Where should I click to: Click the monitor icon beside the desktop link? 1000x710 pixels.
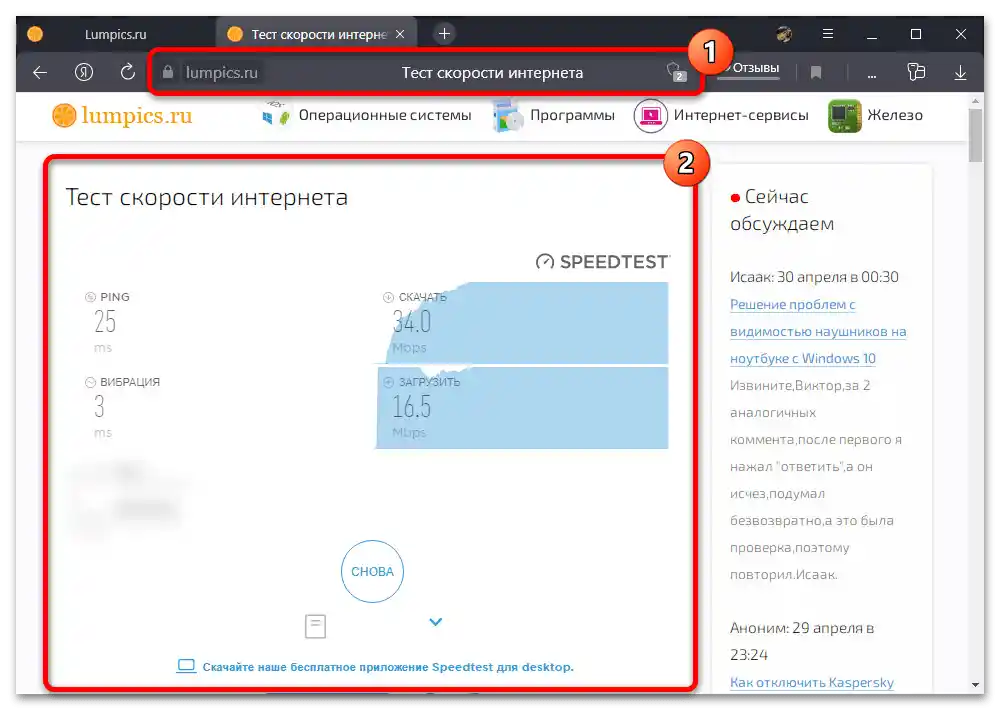[x=186, y=666]
